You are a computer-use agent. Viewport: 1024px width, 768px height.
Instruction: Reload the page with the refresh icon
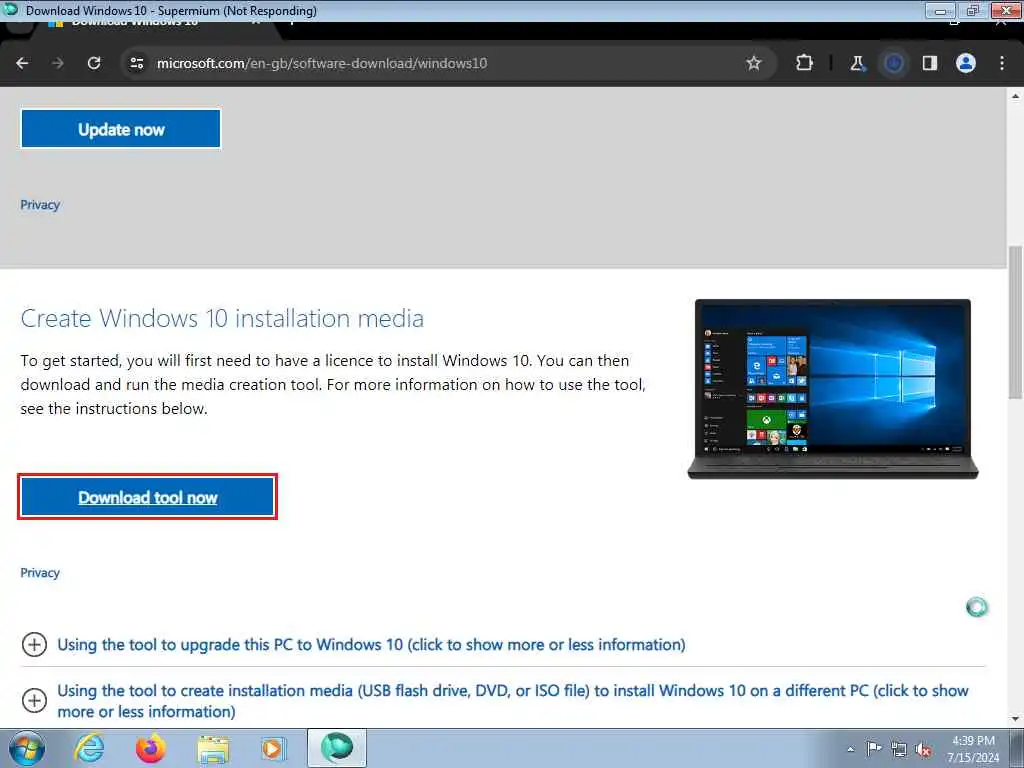[94, 63]
